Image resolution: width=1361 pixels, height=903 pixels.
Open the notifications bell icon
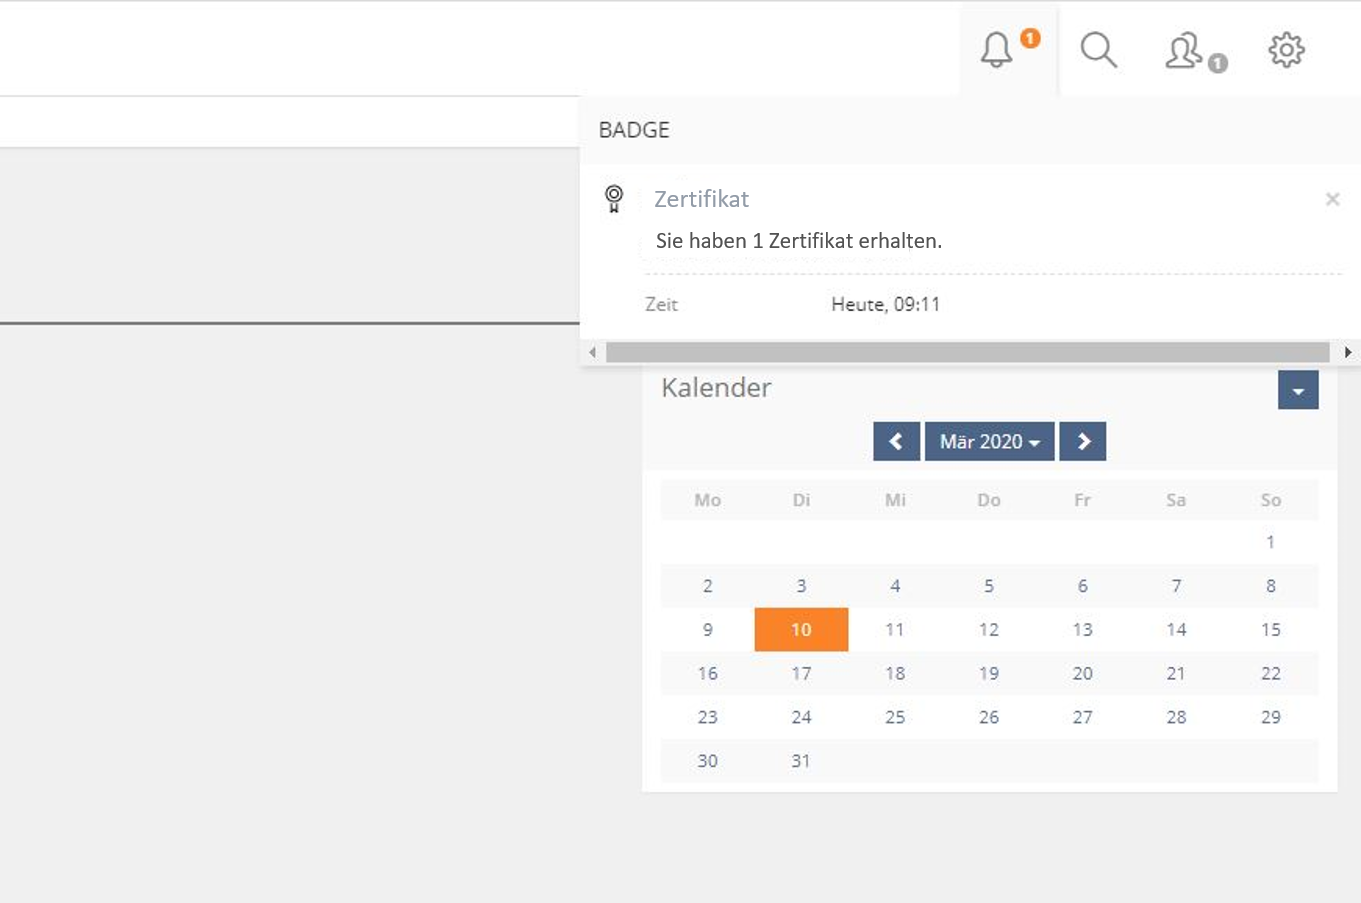coord(998,49)
